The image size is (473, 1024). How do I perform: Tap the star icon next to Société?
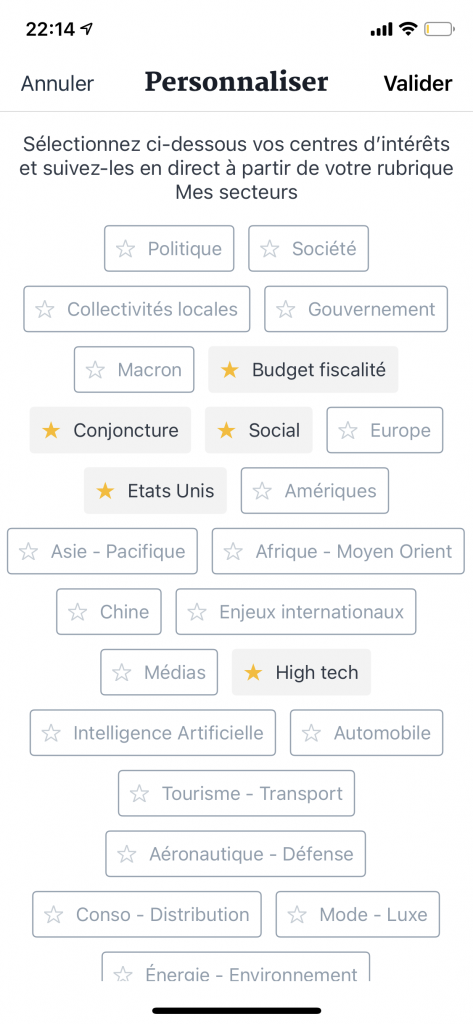coord(269,249)
